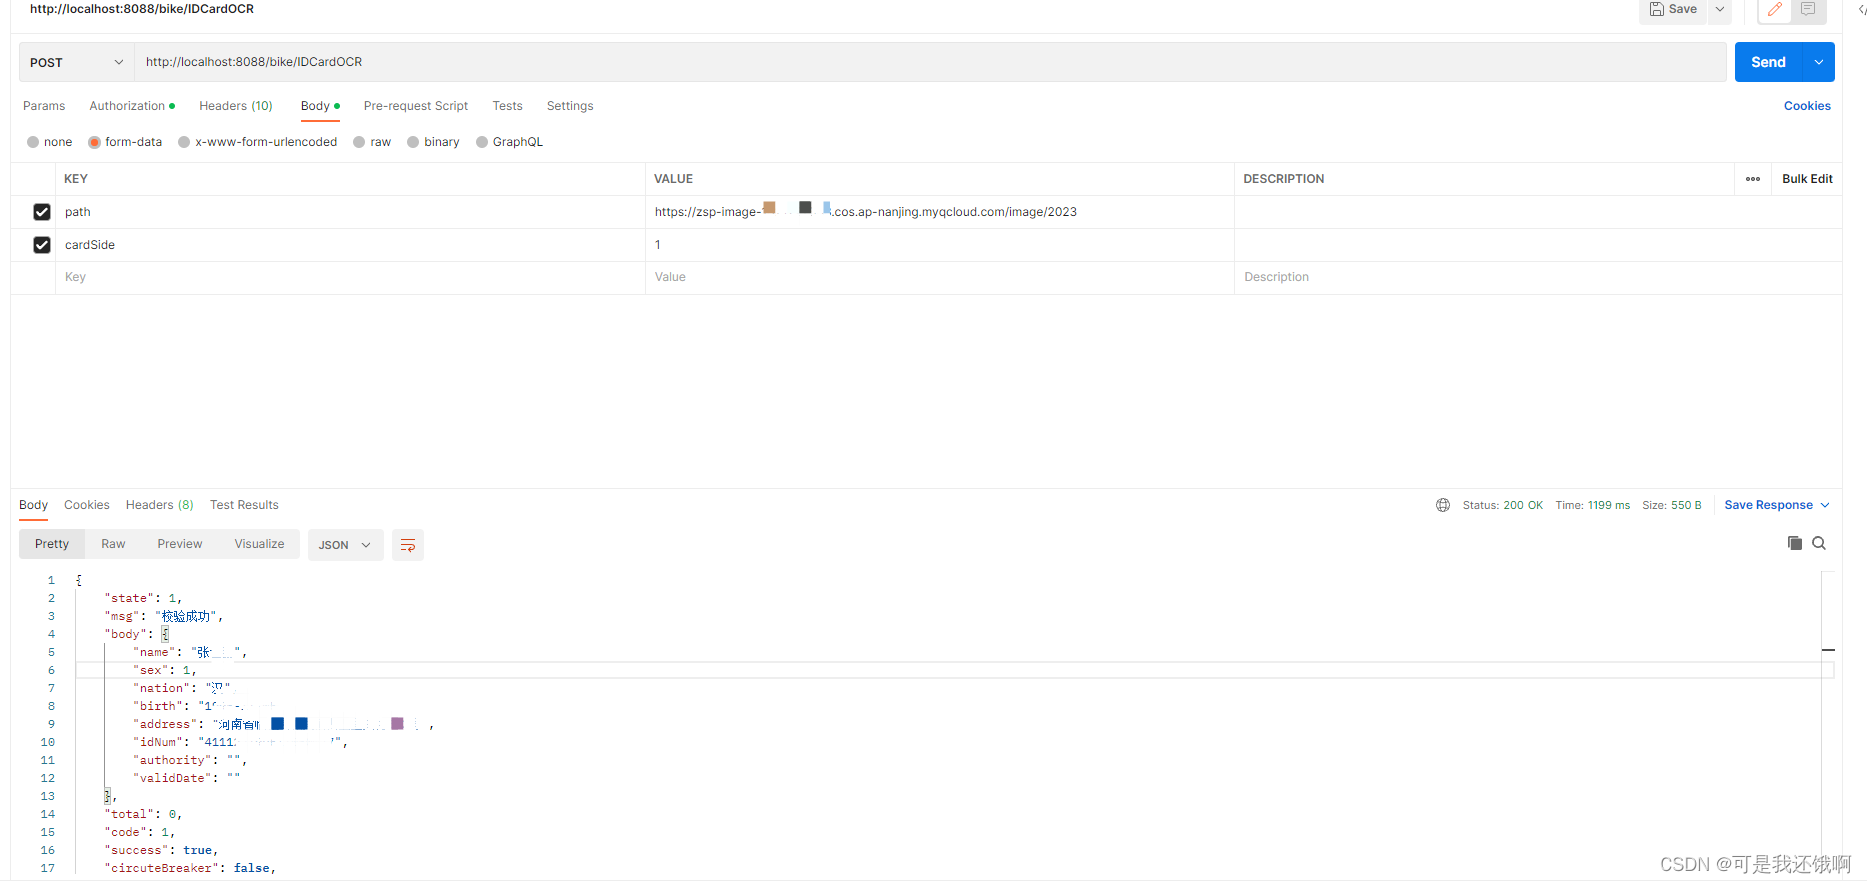The image size is (1867, 884).
Task: Click the Save disk icon
Action: click(1657, 9)
